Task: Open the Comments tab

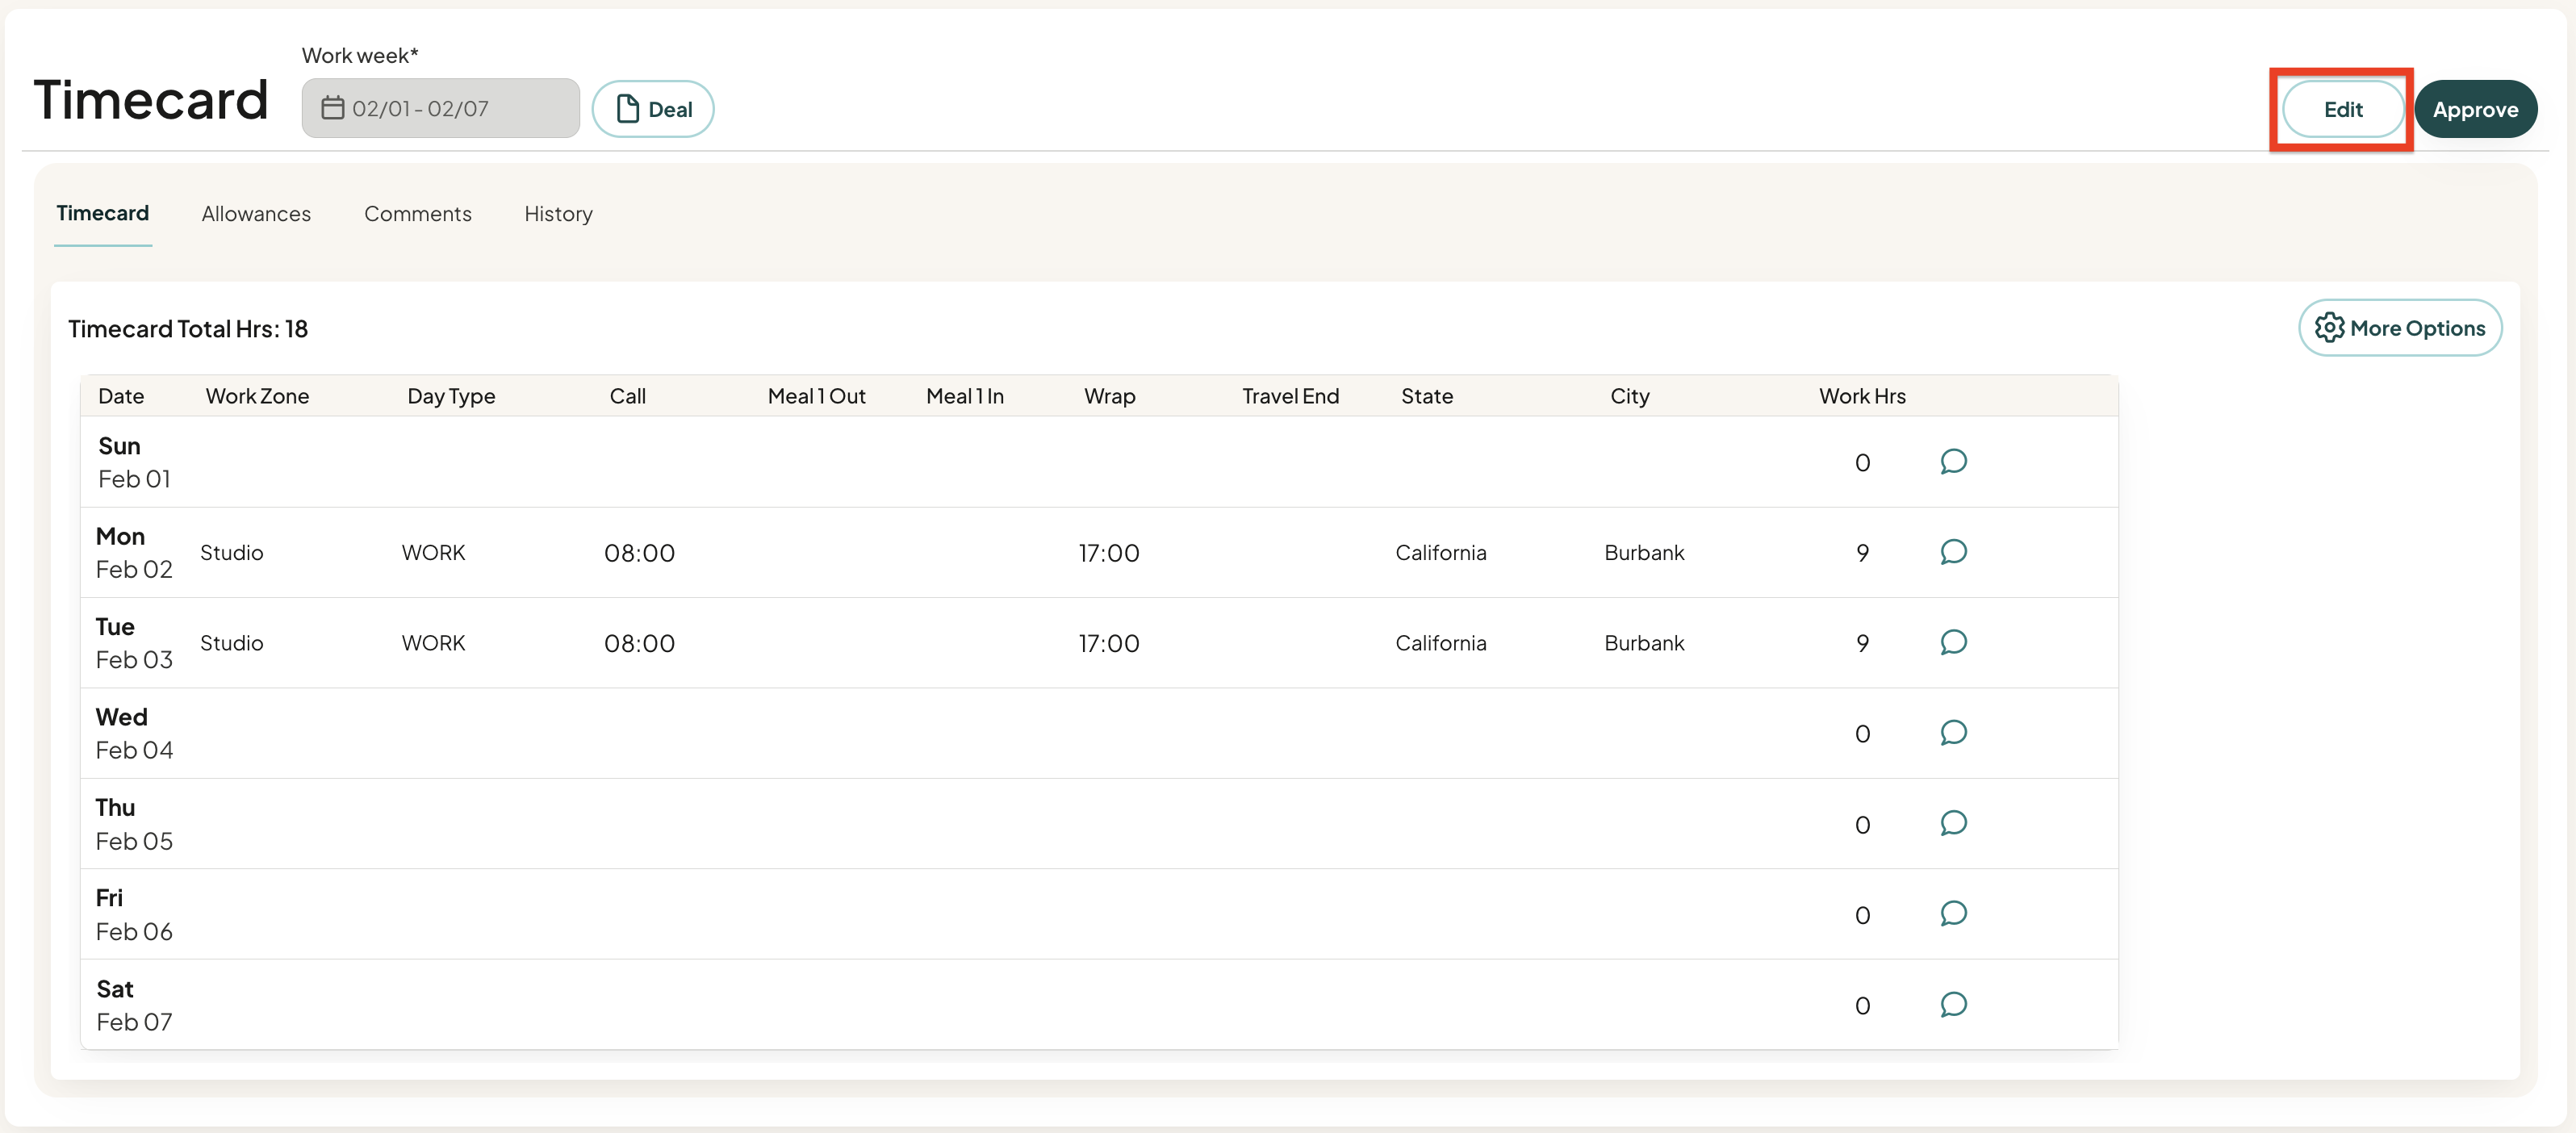Action: point(418,213)
